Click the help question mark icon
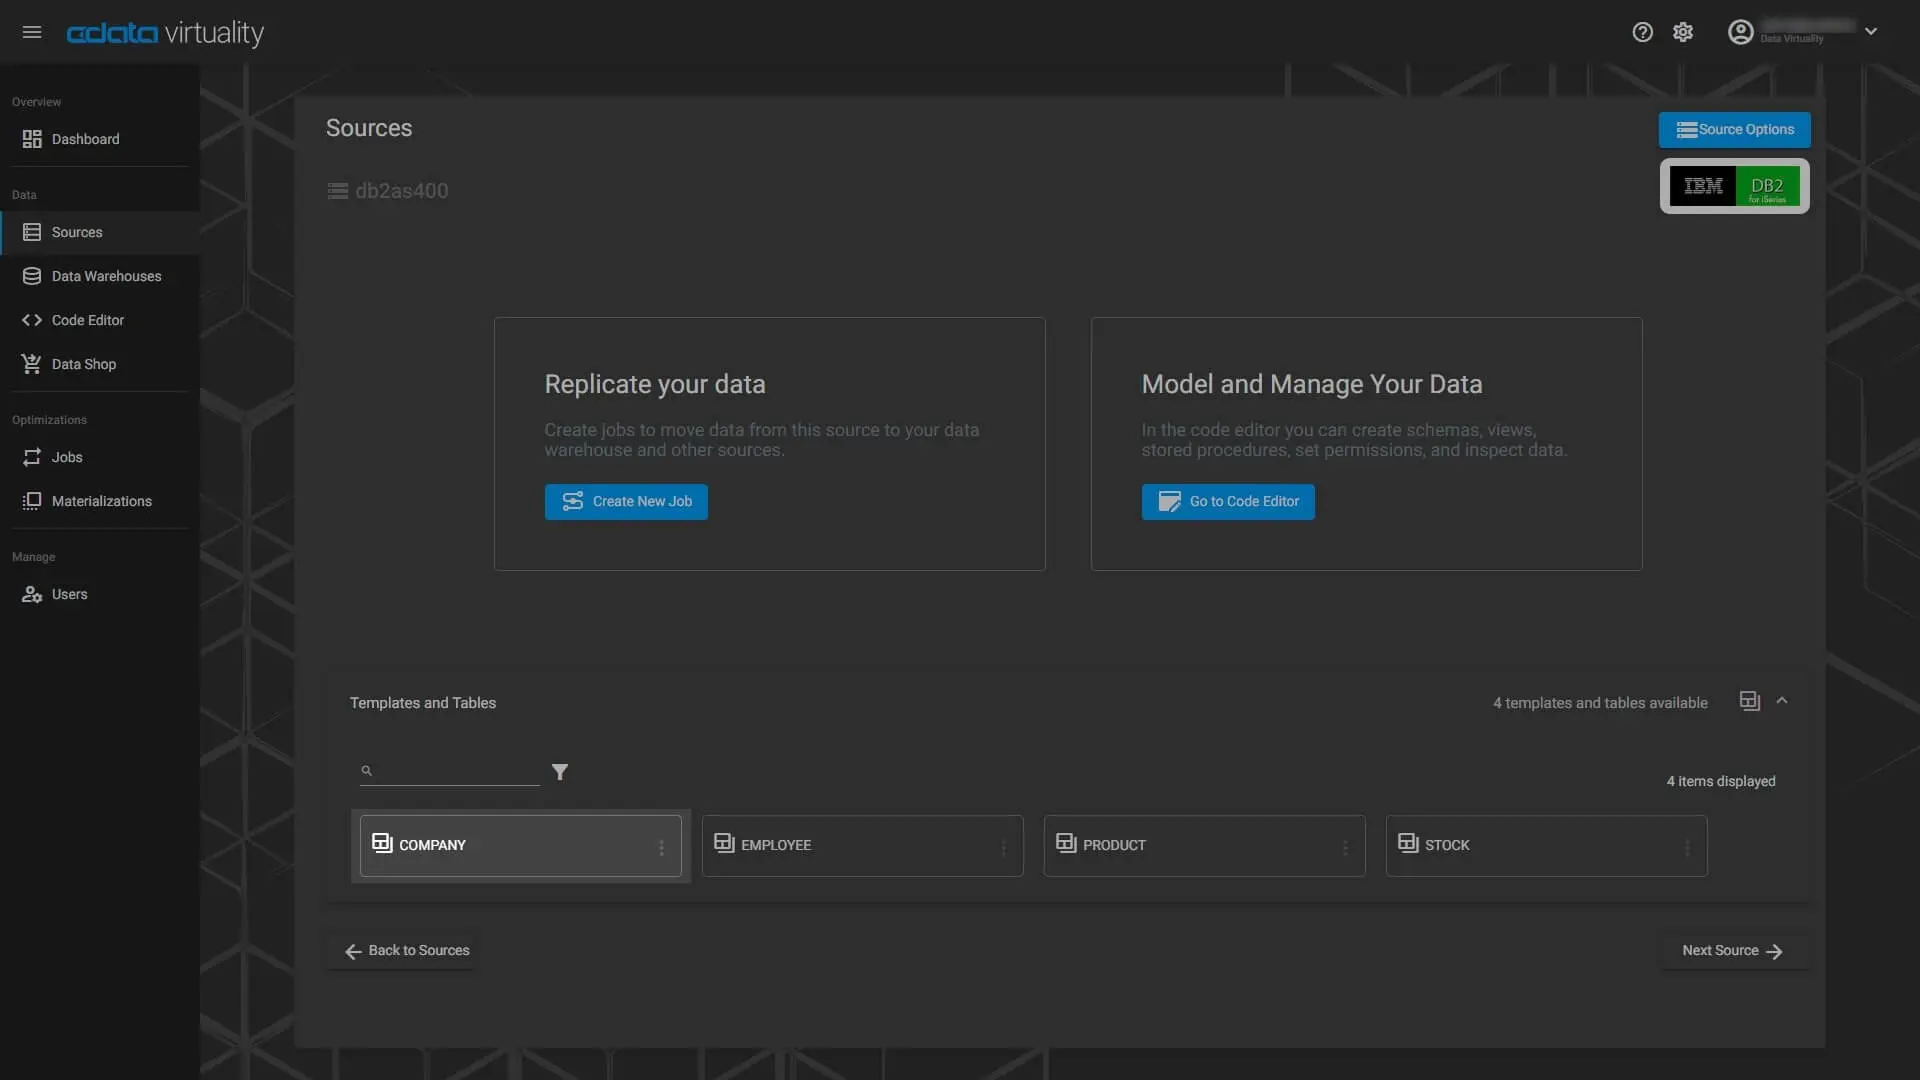 click(1642, 32)
